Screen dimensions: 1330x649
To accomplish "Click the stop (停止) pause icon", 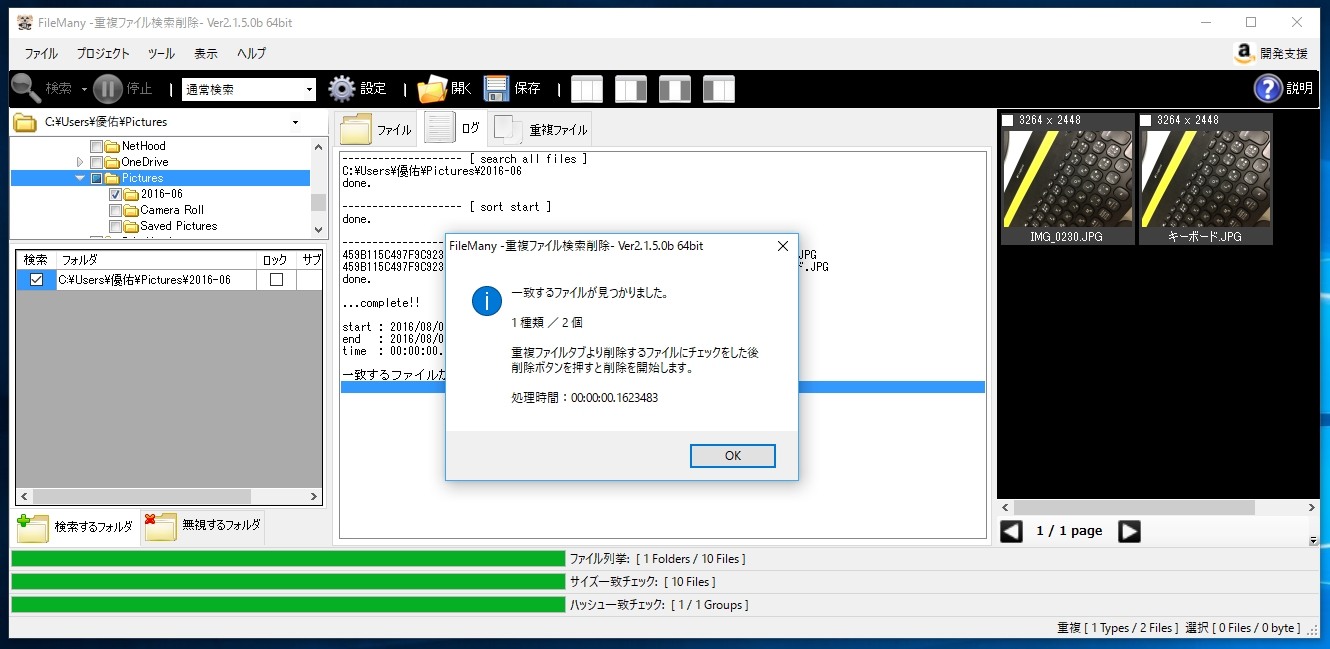I will coord(108,89).
